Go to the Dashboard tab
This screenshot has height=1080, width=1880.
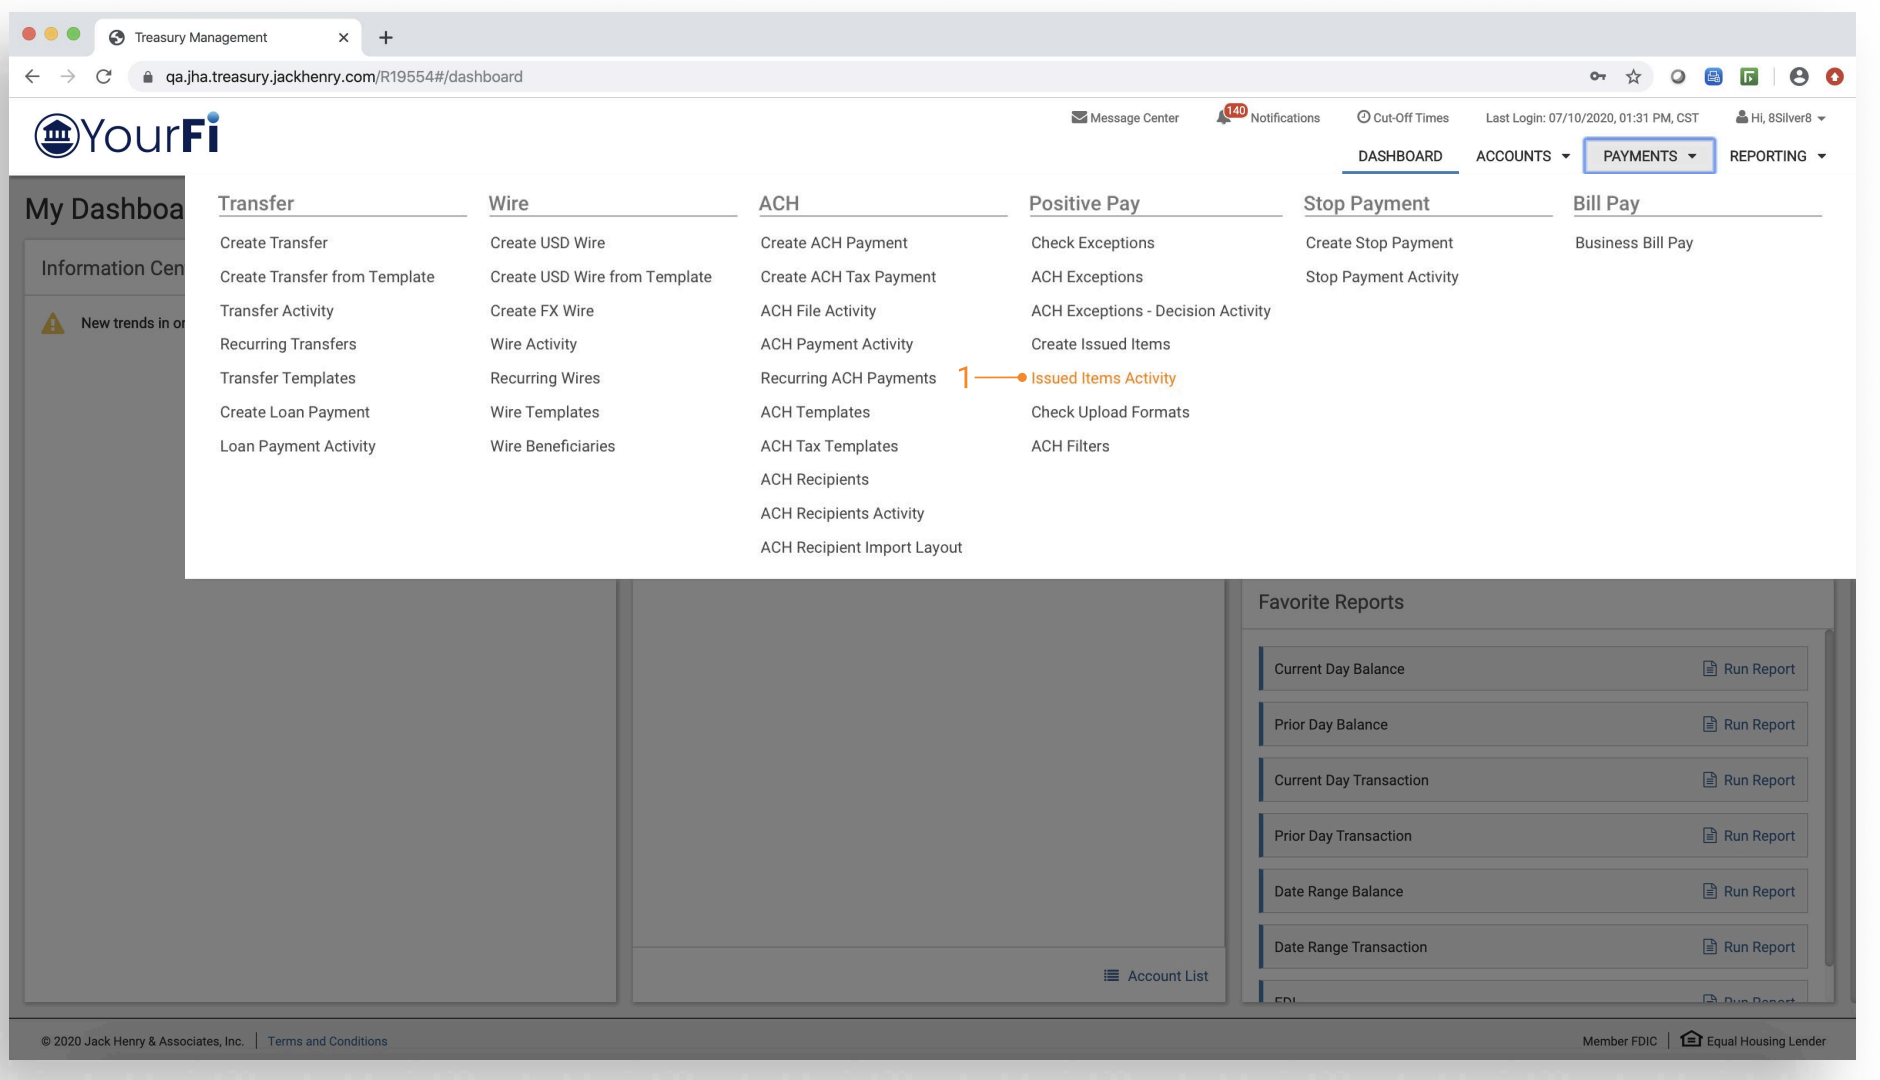[1399, 156]
